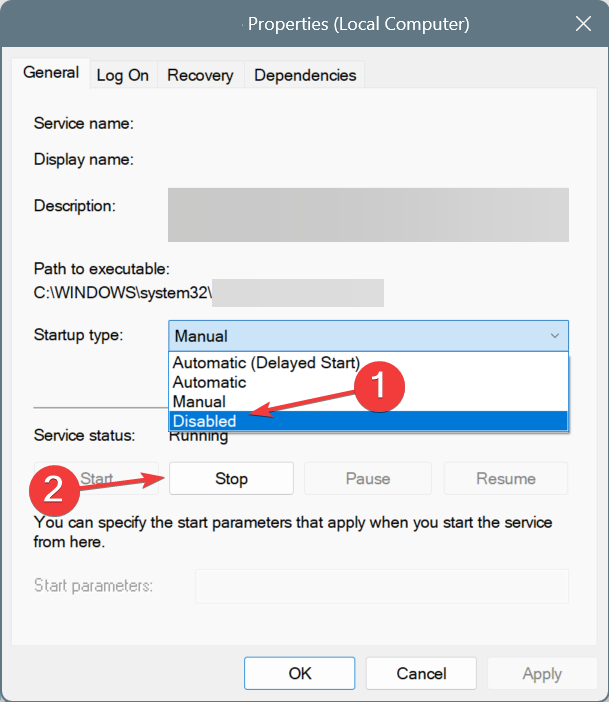The image size is (609, 702).
Task: Open the Log On tab
Action: pyautogui.click(x=123, y=75)
